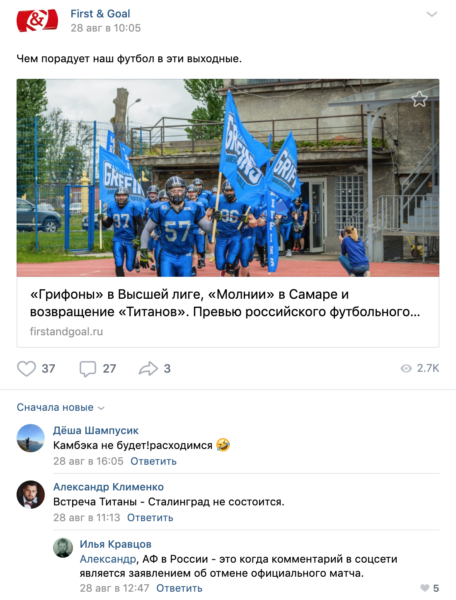Open the Griffins team article photo

[x=228, y=178]
